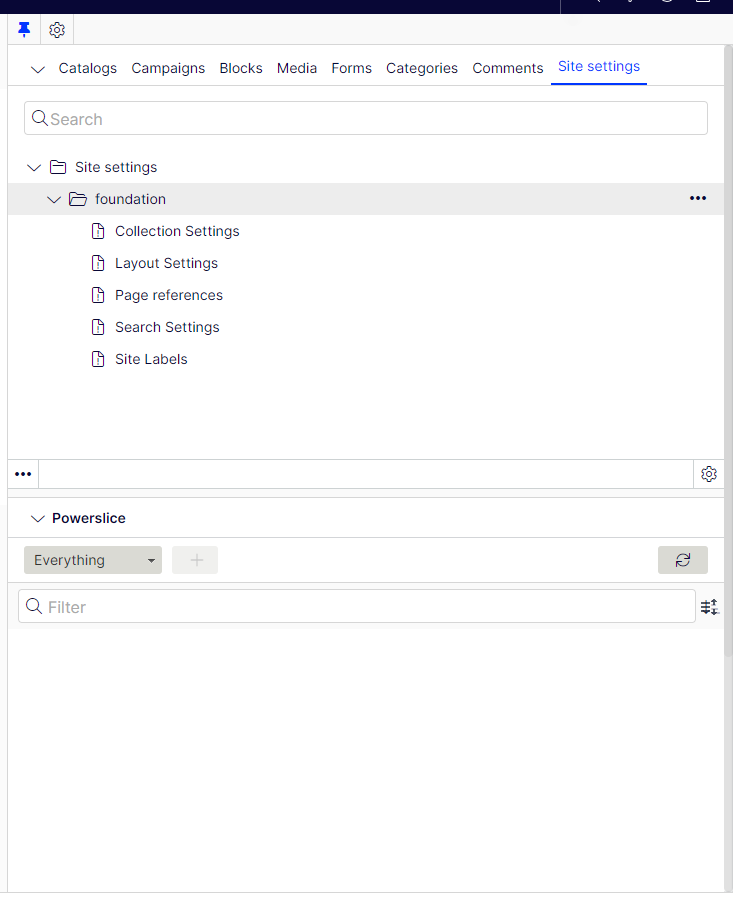Click the blue pin icon
733x921 pixels.
[25, 30]
